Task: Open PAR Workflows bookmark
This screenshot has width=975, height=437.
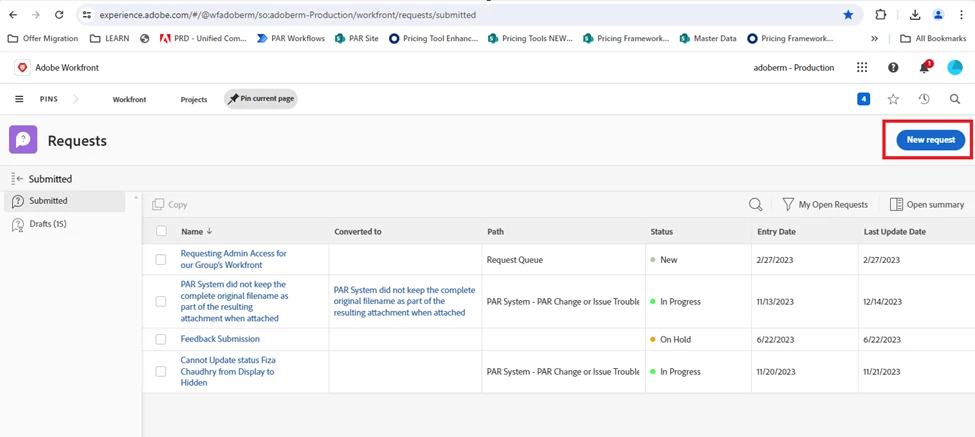Action: pyautogui.click(x=290, y=39)
